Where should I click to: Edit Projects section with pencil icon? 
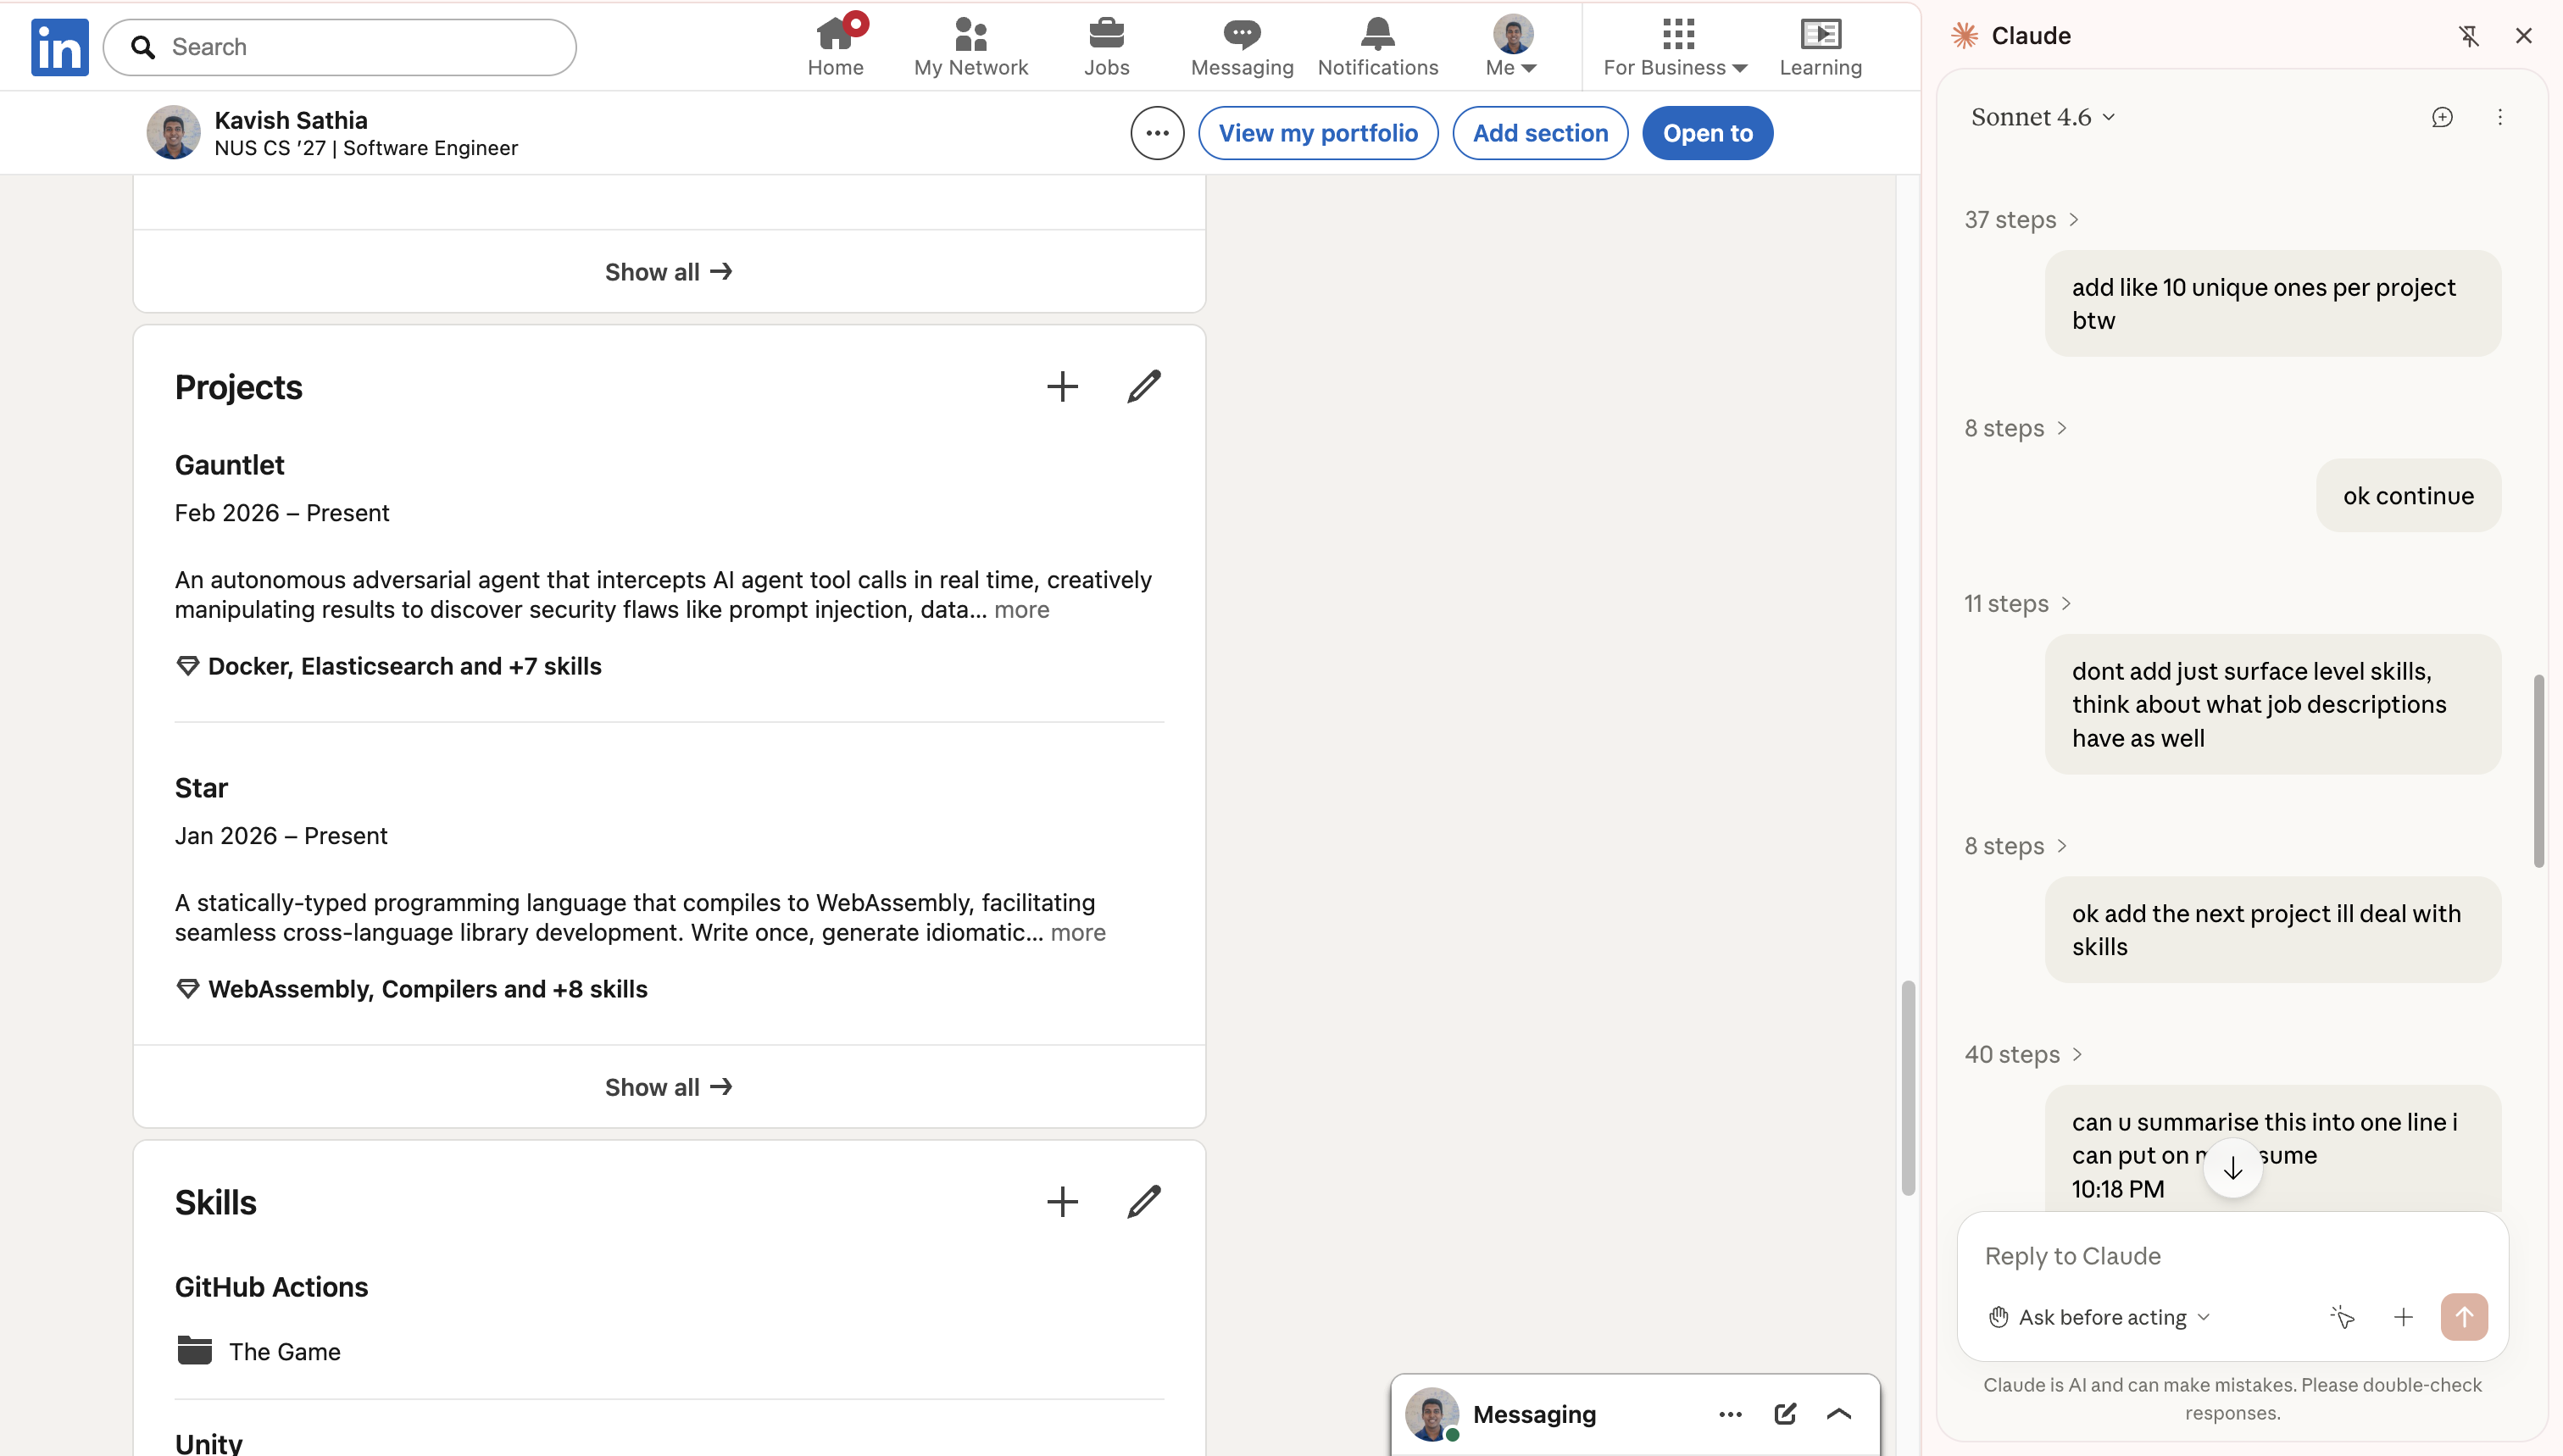click(1143, 387)
